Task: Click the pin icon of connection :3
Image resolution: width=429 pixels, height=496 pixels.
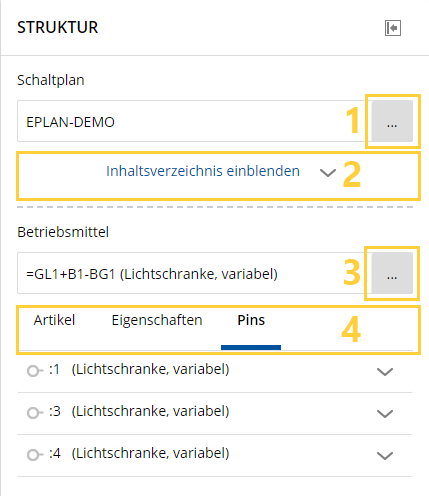Action: [35, 413]
